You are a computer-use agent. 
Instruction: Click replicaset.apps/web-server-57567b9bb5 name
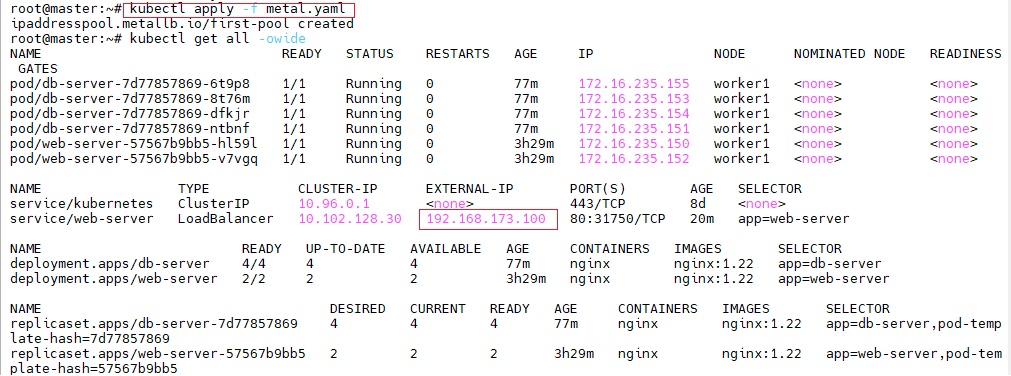coord(157,354)
